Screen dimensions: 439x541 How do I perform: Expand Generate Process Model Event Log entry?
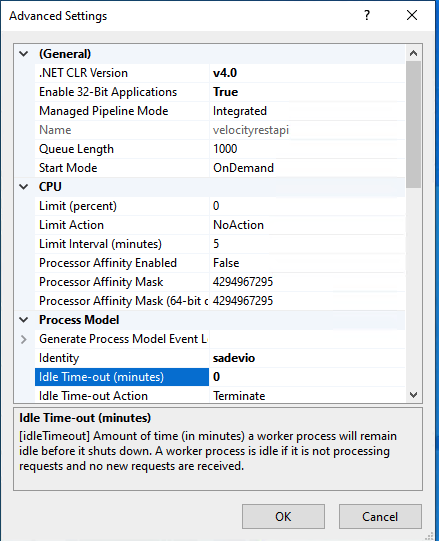pyautogui.click(x=23, y=339)
